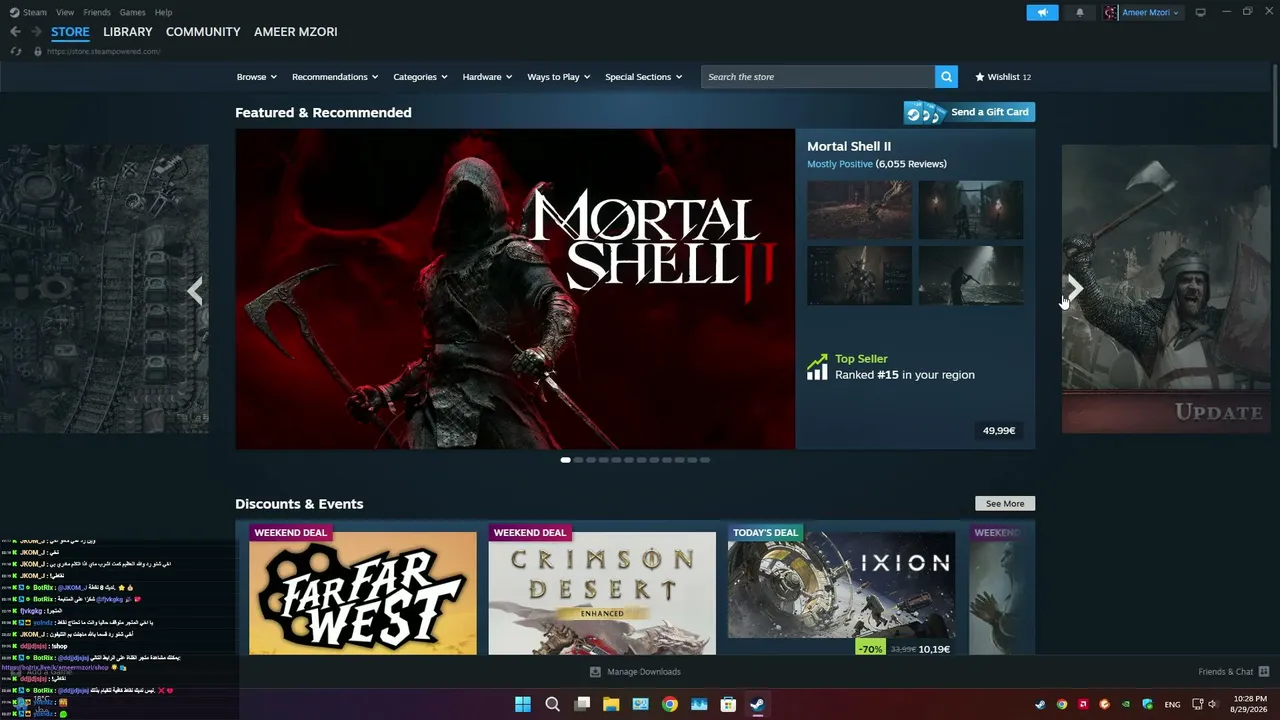Open Mortal Shell II's Mostly Positive reviews link
The image size is (1280, 720).
(840, 164)
